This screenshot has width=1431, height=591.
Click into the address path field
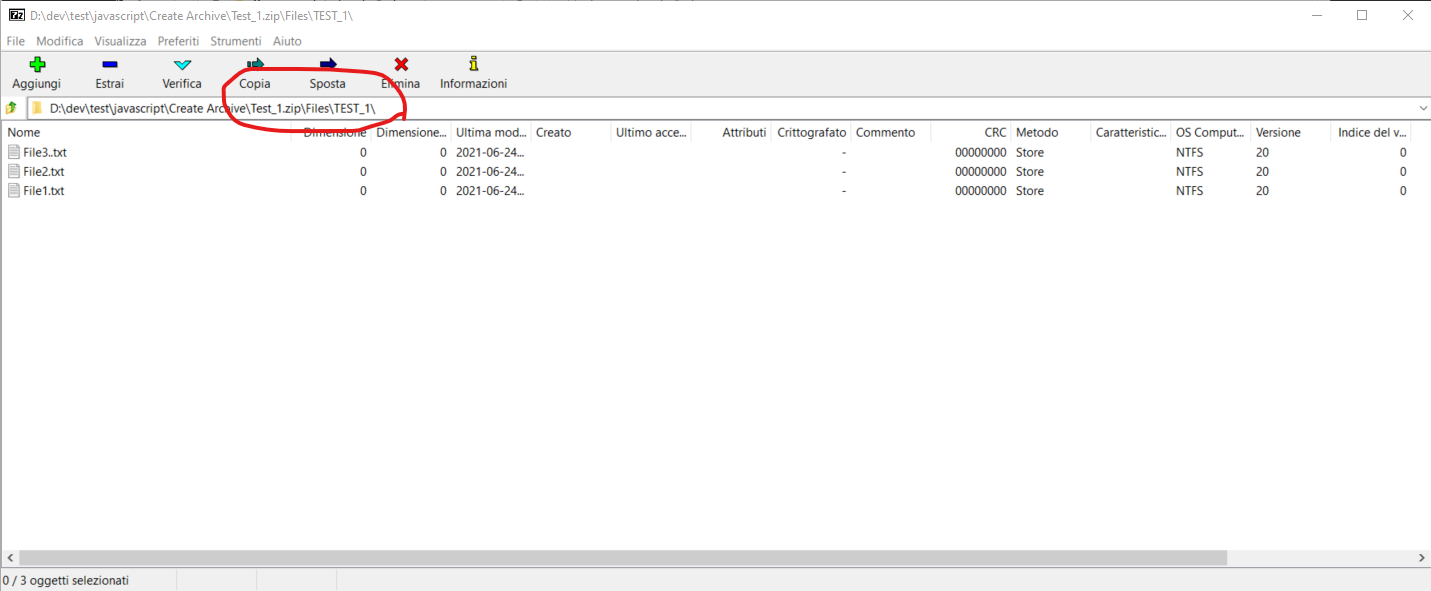[x=720, y=108]
